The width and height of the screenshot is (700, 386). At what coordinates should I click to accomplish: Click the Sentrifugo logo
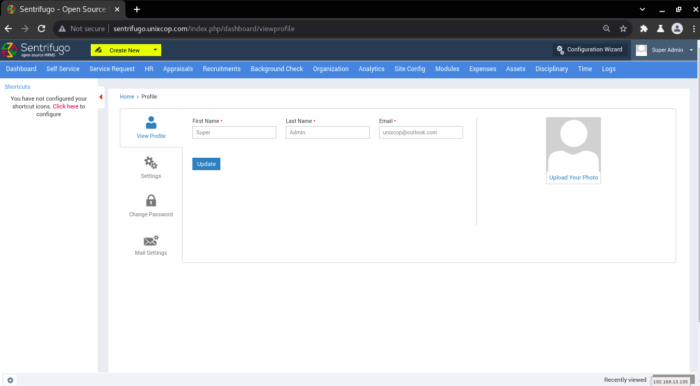pos(36,50)
